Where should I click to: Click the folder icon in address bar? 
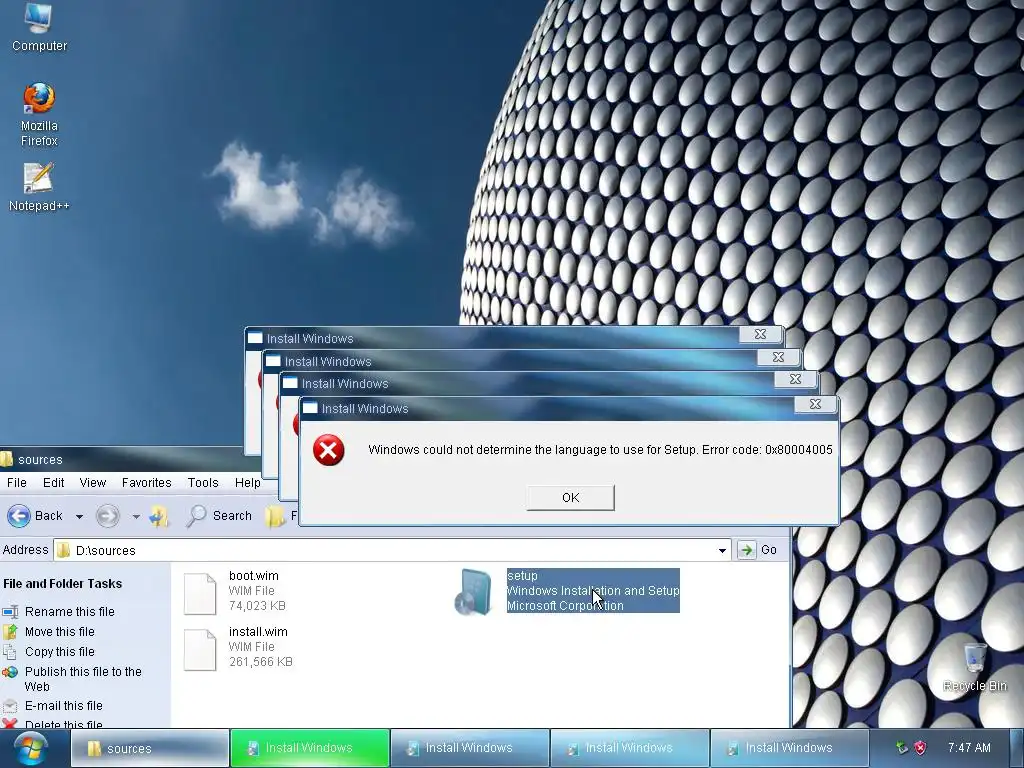pos(63,550)
